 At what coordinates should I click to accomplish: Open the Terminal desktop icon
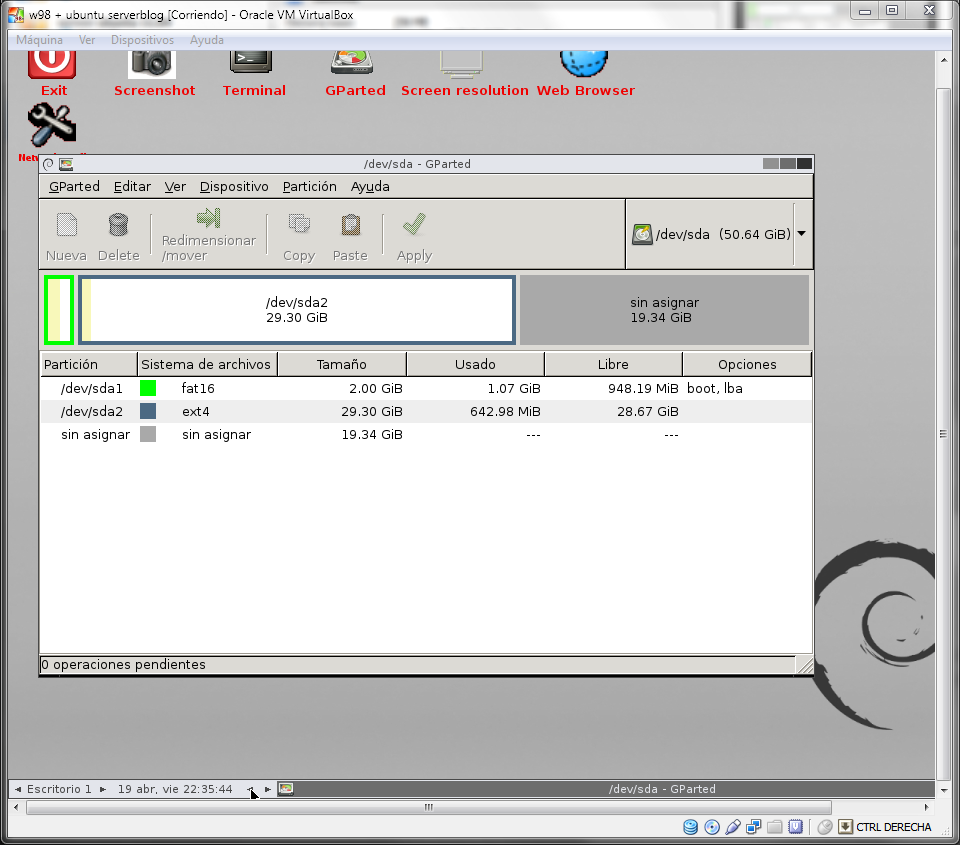coord(251,62)
